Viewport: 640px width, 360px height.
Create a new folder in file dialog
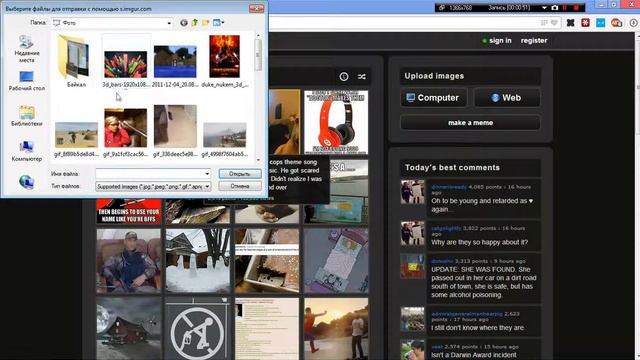[x=205, y=23]
